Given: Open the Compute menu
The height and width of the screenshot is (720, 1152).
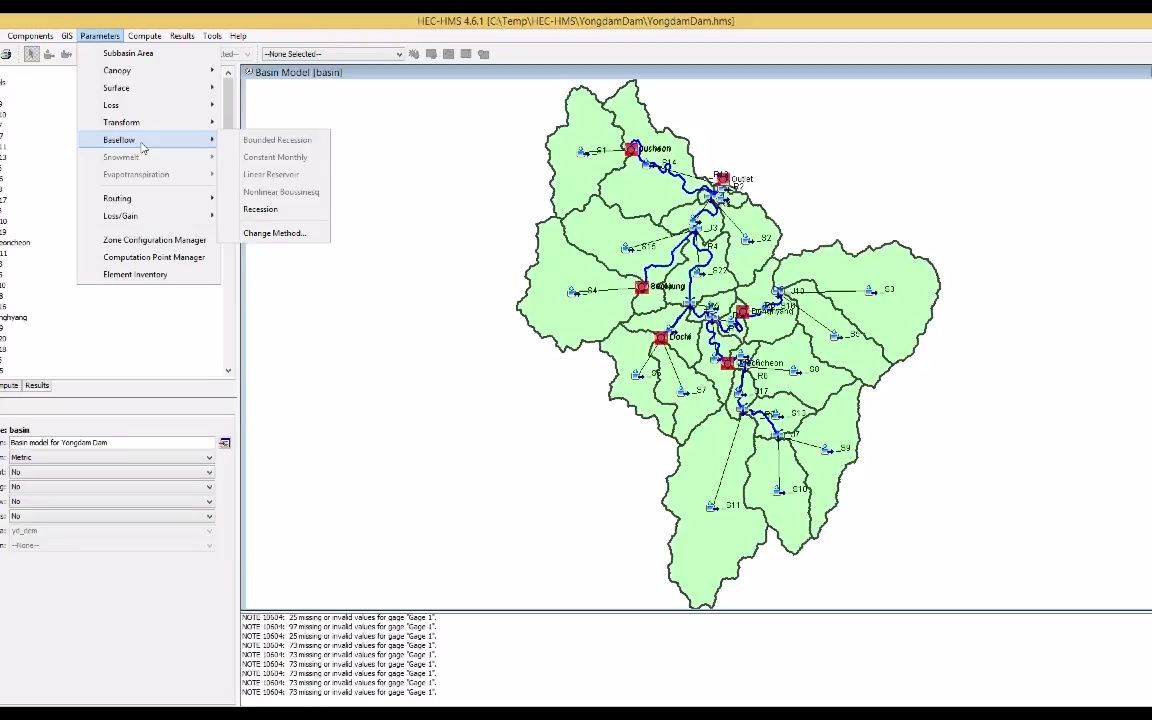Looking at the screenshot, I should [144, 35].
